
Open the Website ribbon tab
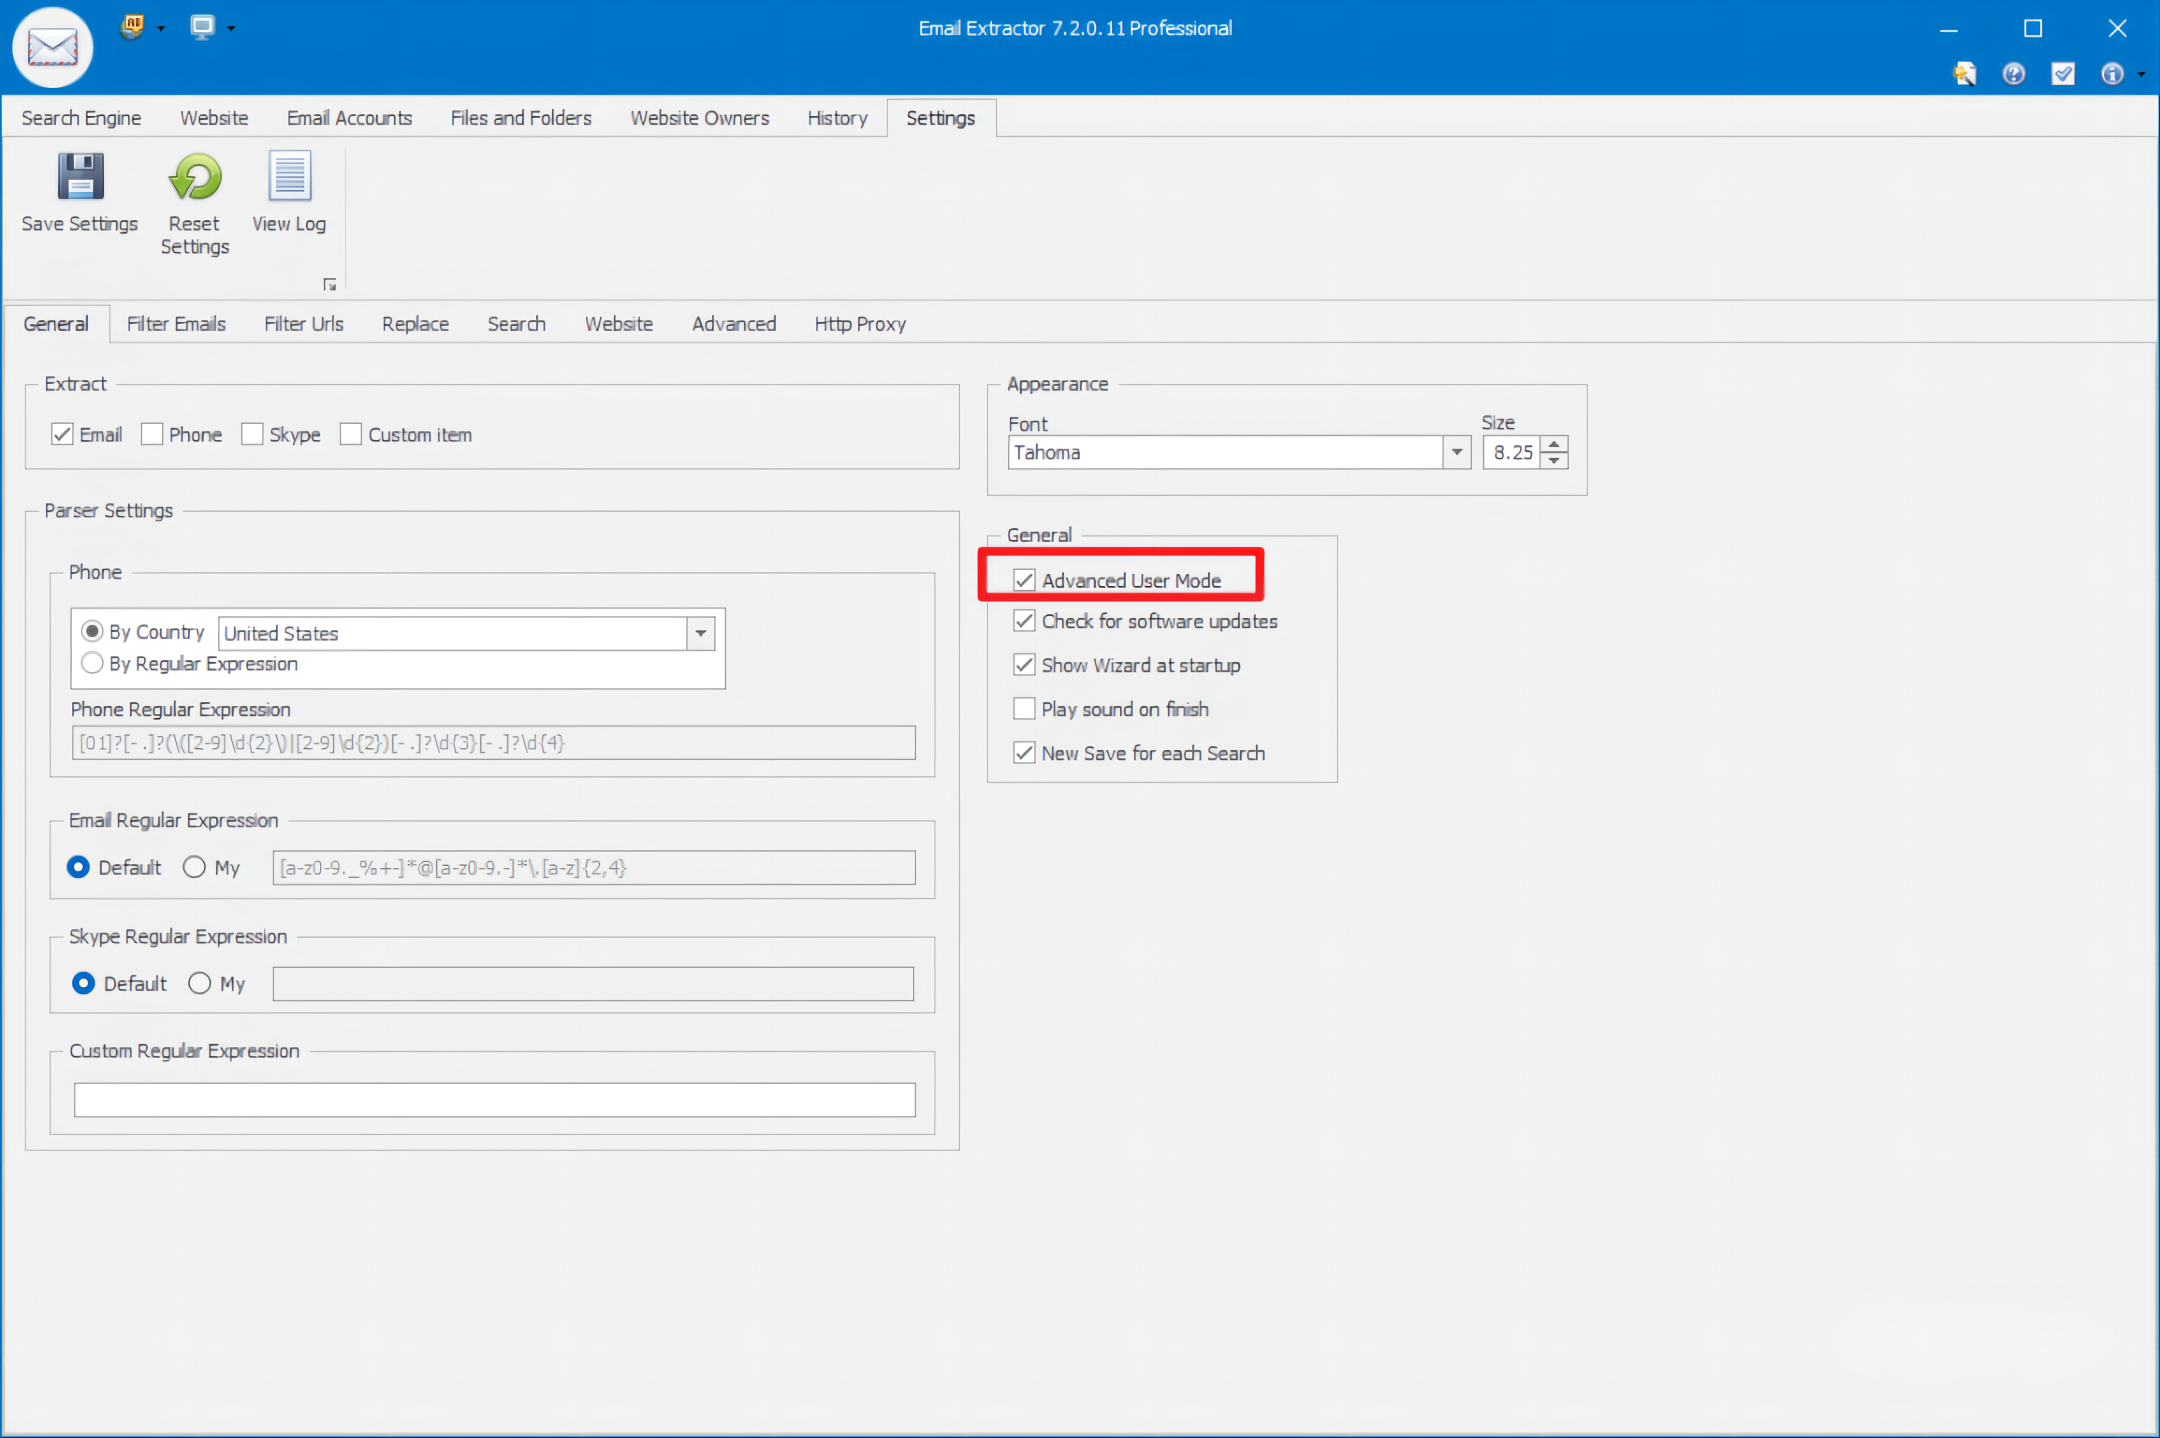tap(214, 118)
